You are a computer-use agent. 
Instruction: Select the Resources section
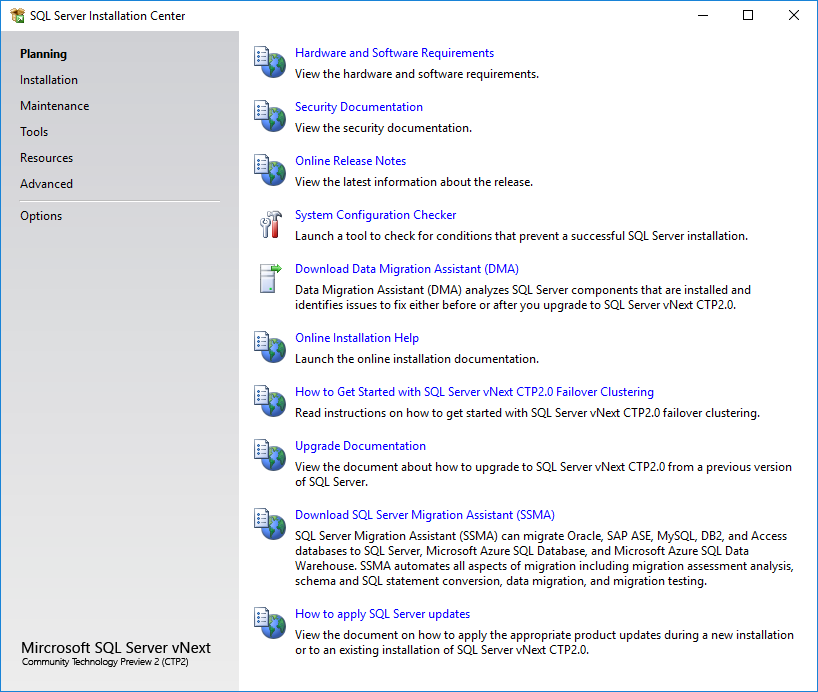(x=46, y=157)
